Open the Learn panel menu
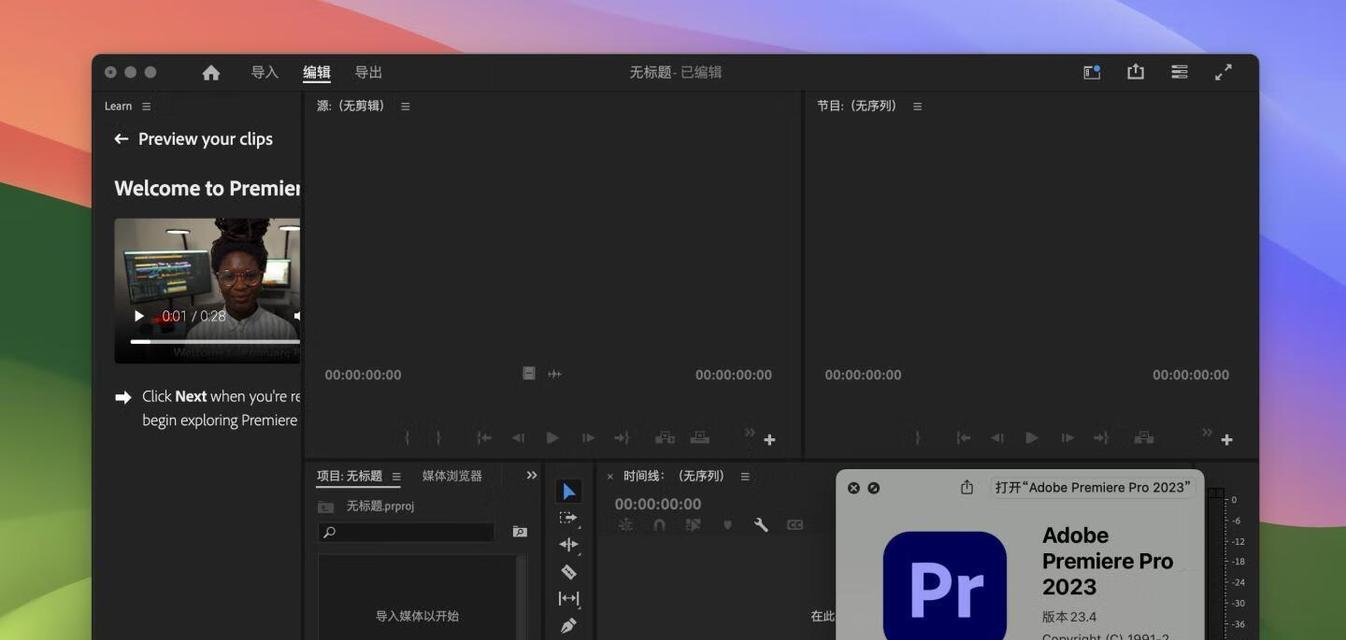The height and width of the screenshot is (640, 1346). click(146, 106)
